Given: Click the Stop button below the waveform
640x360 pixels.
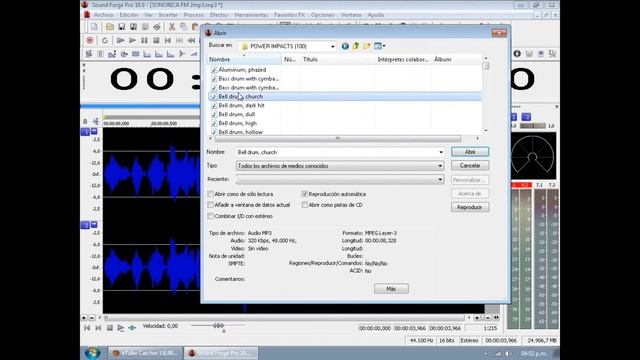Looking at the screenshot, I should pos(110,328).
